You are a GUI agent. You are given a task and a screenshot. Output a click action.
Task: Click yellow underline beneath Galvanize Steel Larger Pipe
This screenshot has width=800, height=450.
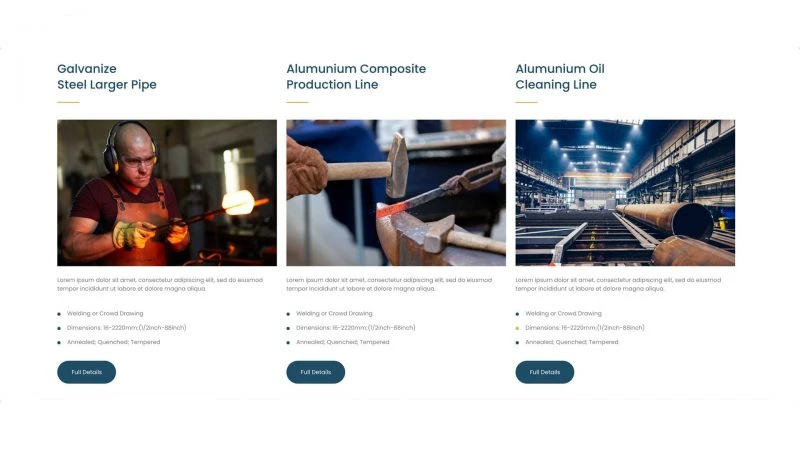(68, 102)
